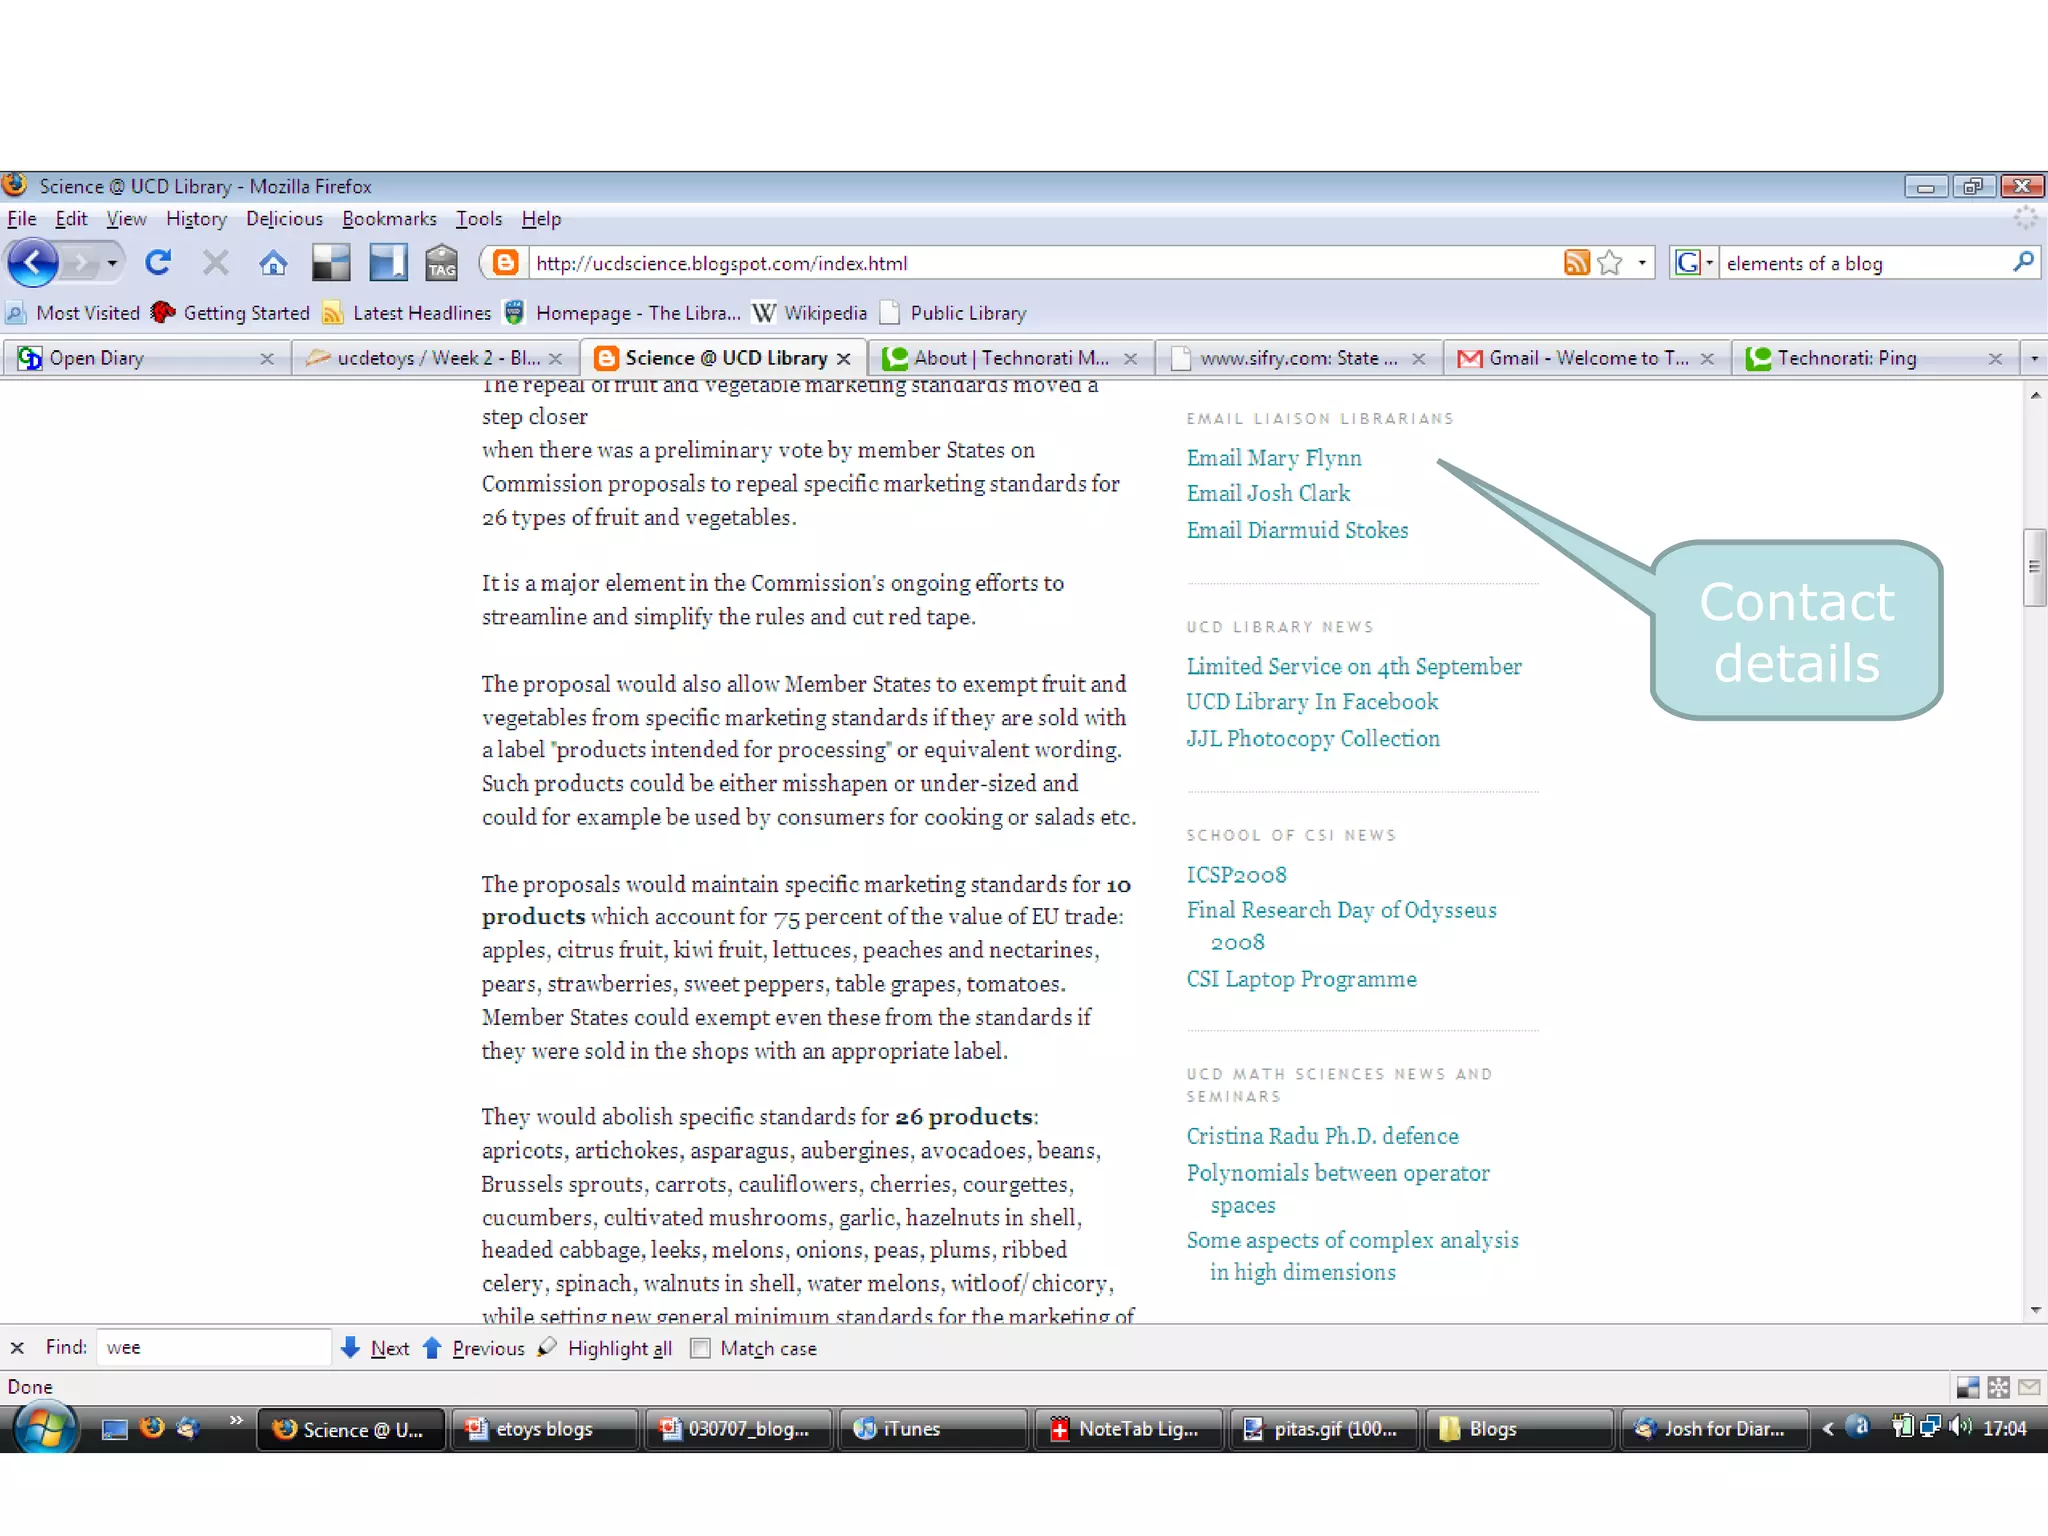
Task: Click the search magnifier icon
Action: pyautogui.click(x=2023, y=263)
